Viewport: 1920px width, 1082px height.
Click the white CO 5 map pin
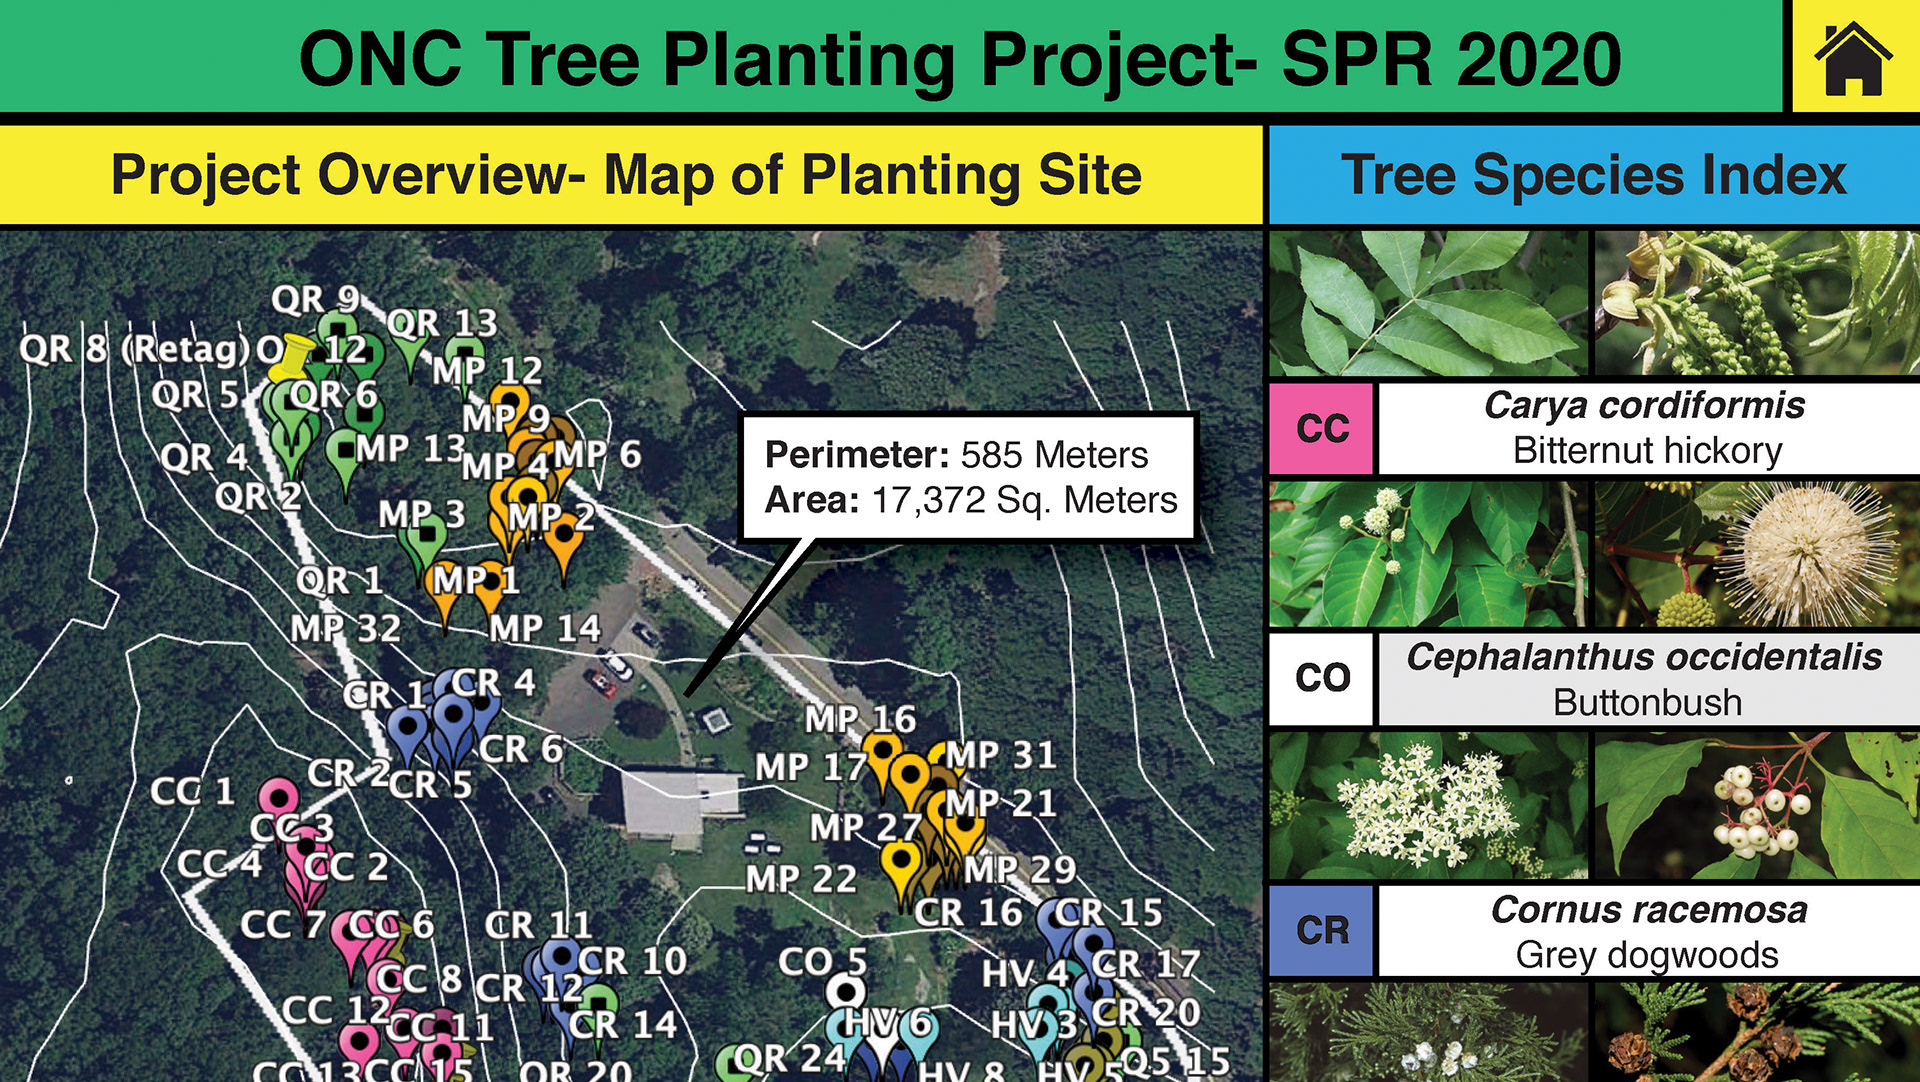[x=846, y=993]
